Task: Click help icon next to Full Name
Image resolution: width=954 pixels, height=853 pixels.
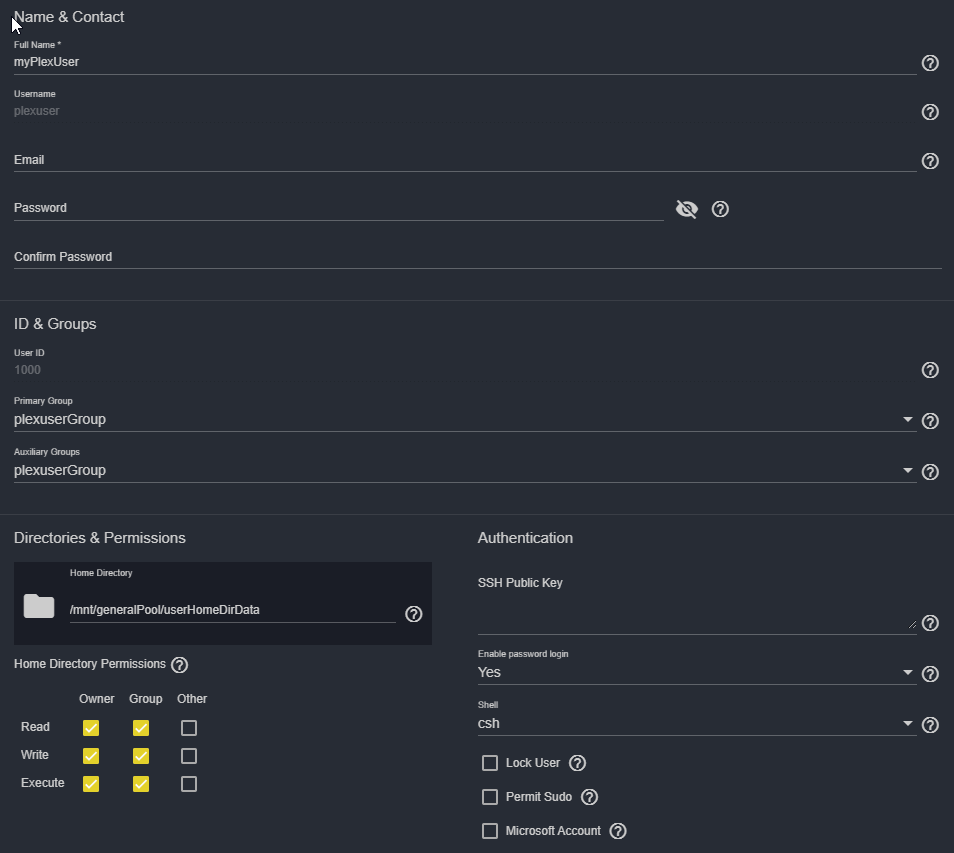Action: pos(930,63)
